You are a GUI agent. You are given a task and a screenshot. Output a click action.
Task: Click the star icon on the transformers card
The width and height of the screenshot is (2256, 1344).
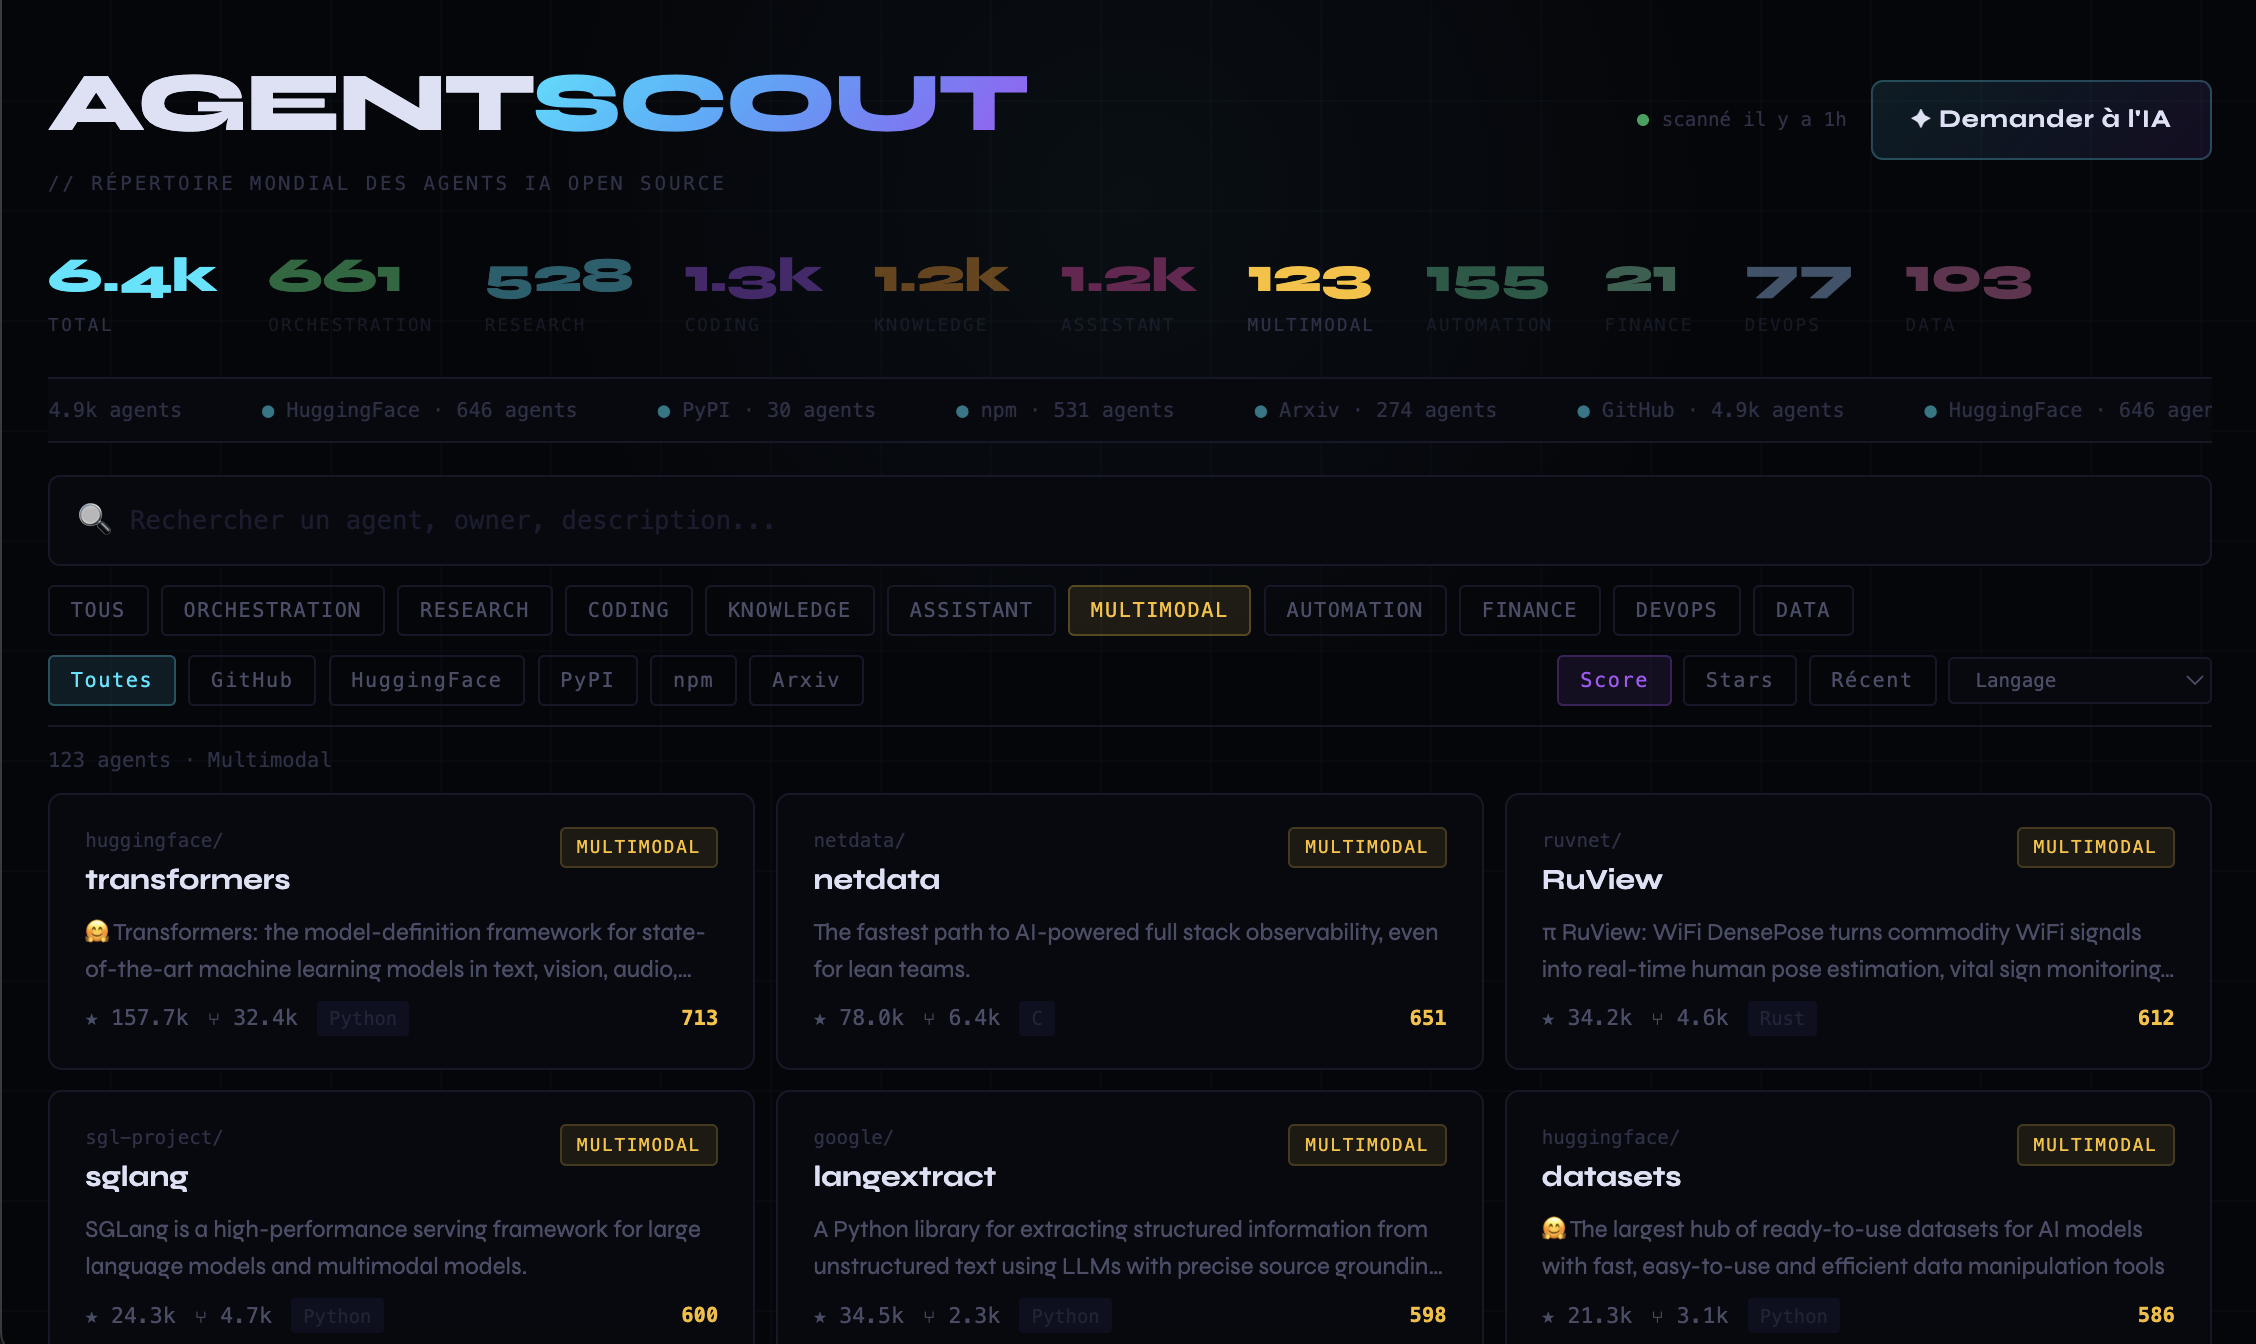(91, 1018)
